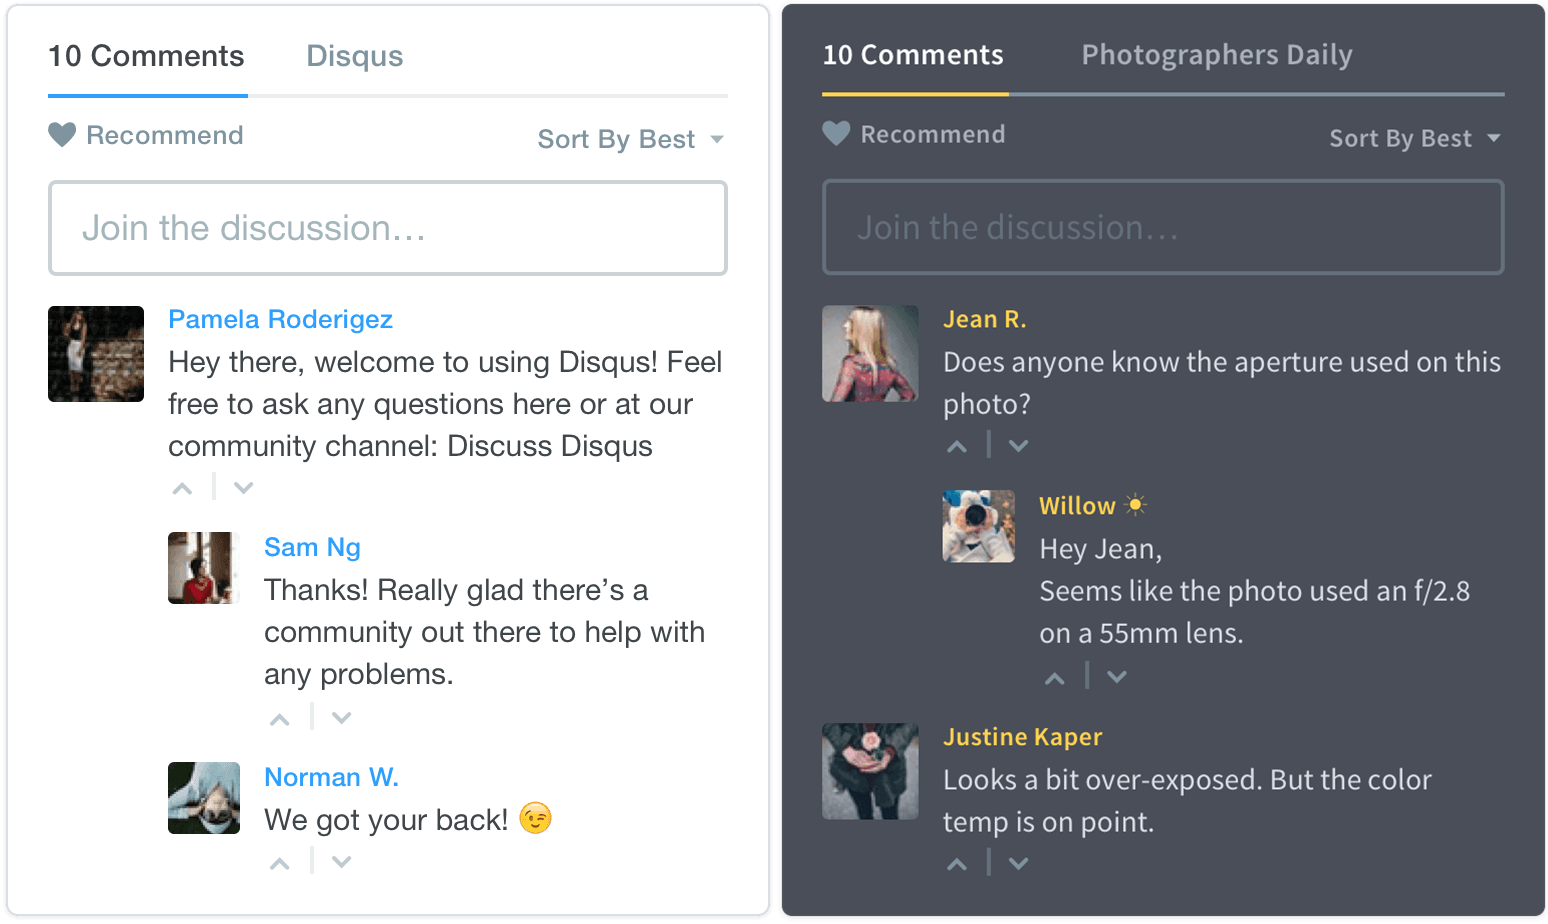
Task: Open Pamela Roderigez's profile link
Action: click(x=280, y=319)
